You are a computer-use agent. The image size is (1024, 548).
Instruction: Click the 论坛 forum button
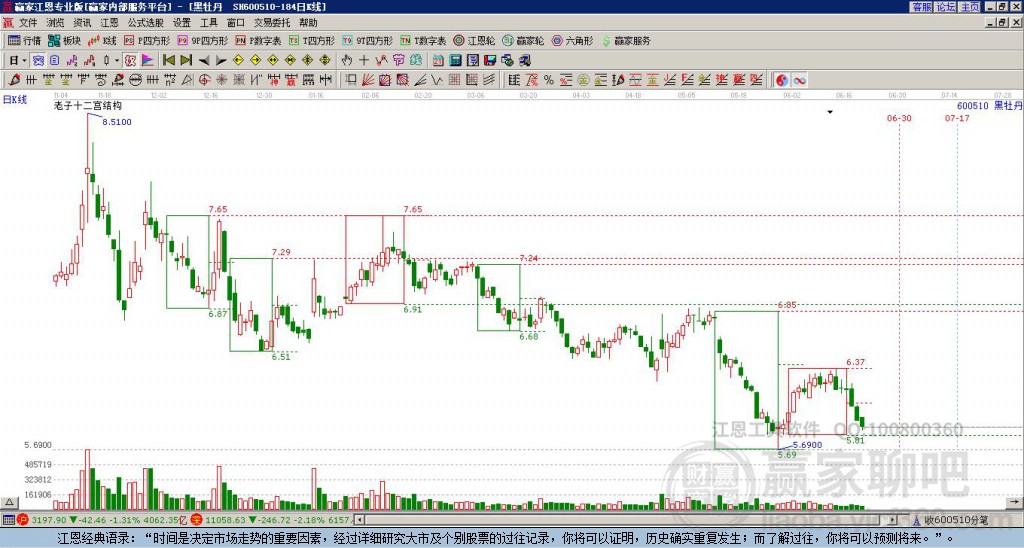945,7
